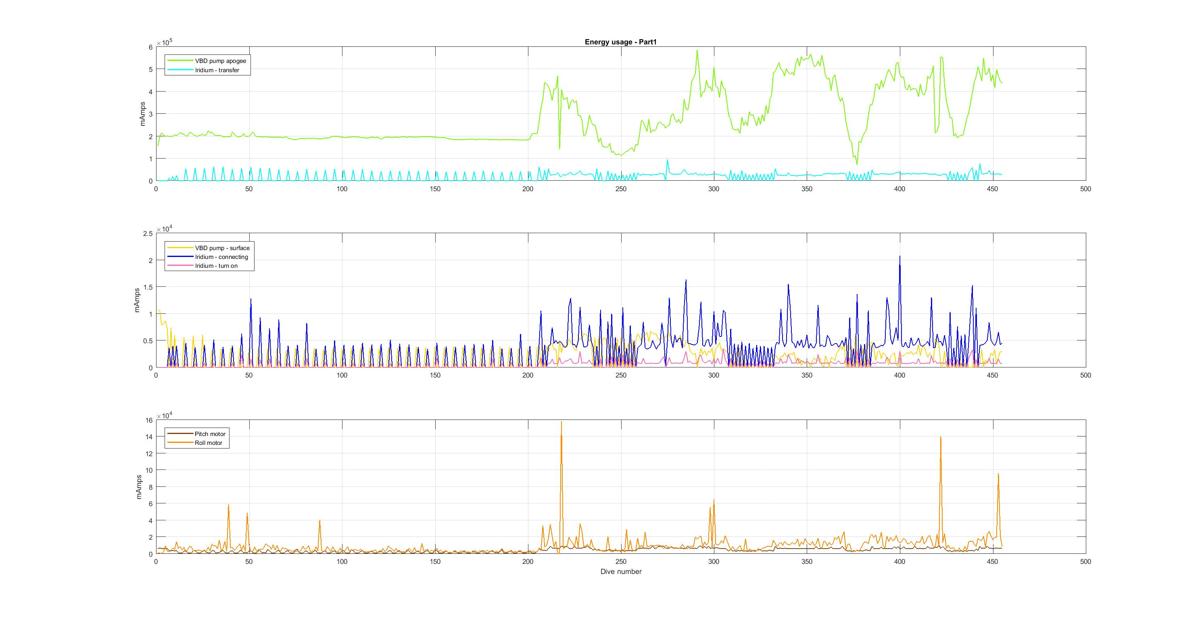The image size is (1200, 622).
Task: Click y-axis tick '14' on bottom plot
Action: point(149,437)
